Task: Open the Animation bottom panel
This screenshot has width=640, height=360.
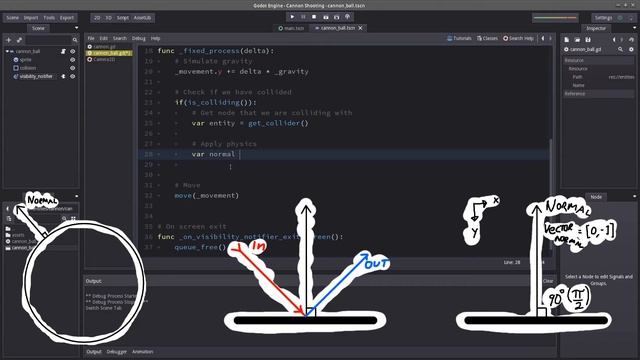Action: pyautogui.click(x=142, y=351)
